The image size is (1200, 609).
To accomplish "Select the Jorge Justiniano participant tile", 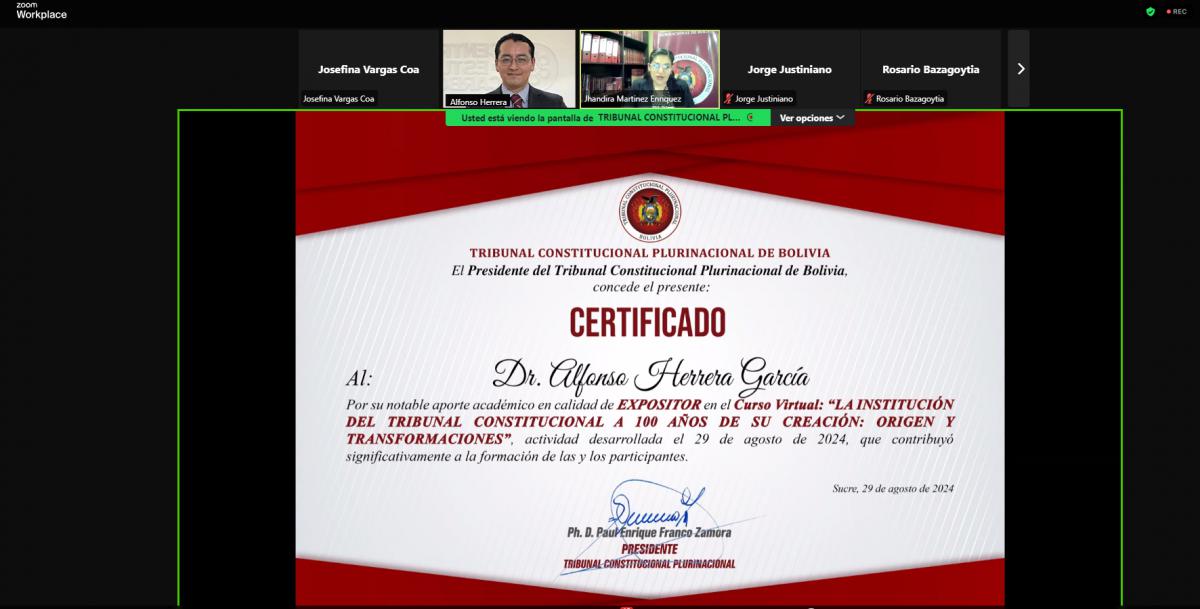I will point(789,68).
